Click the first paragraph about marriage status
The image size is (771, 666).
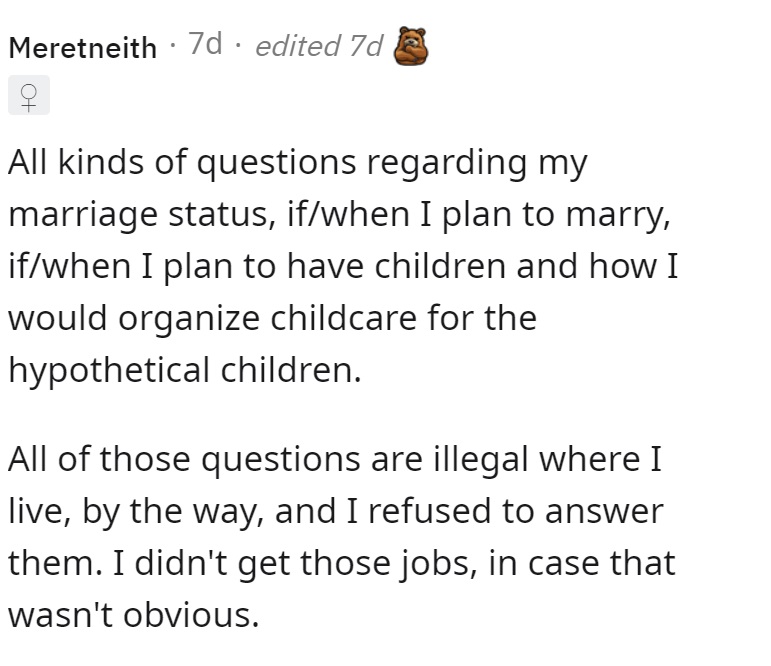click(343, 266)
